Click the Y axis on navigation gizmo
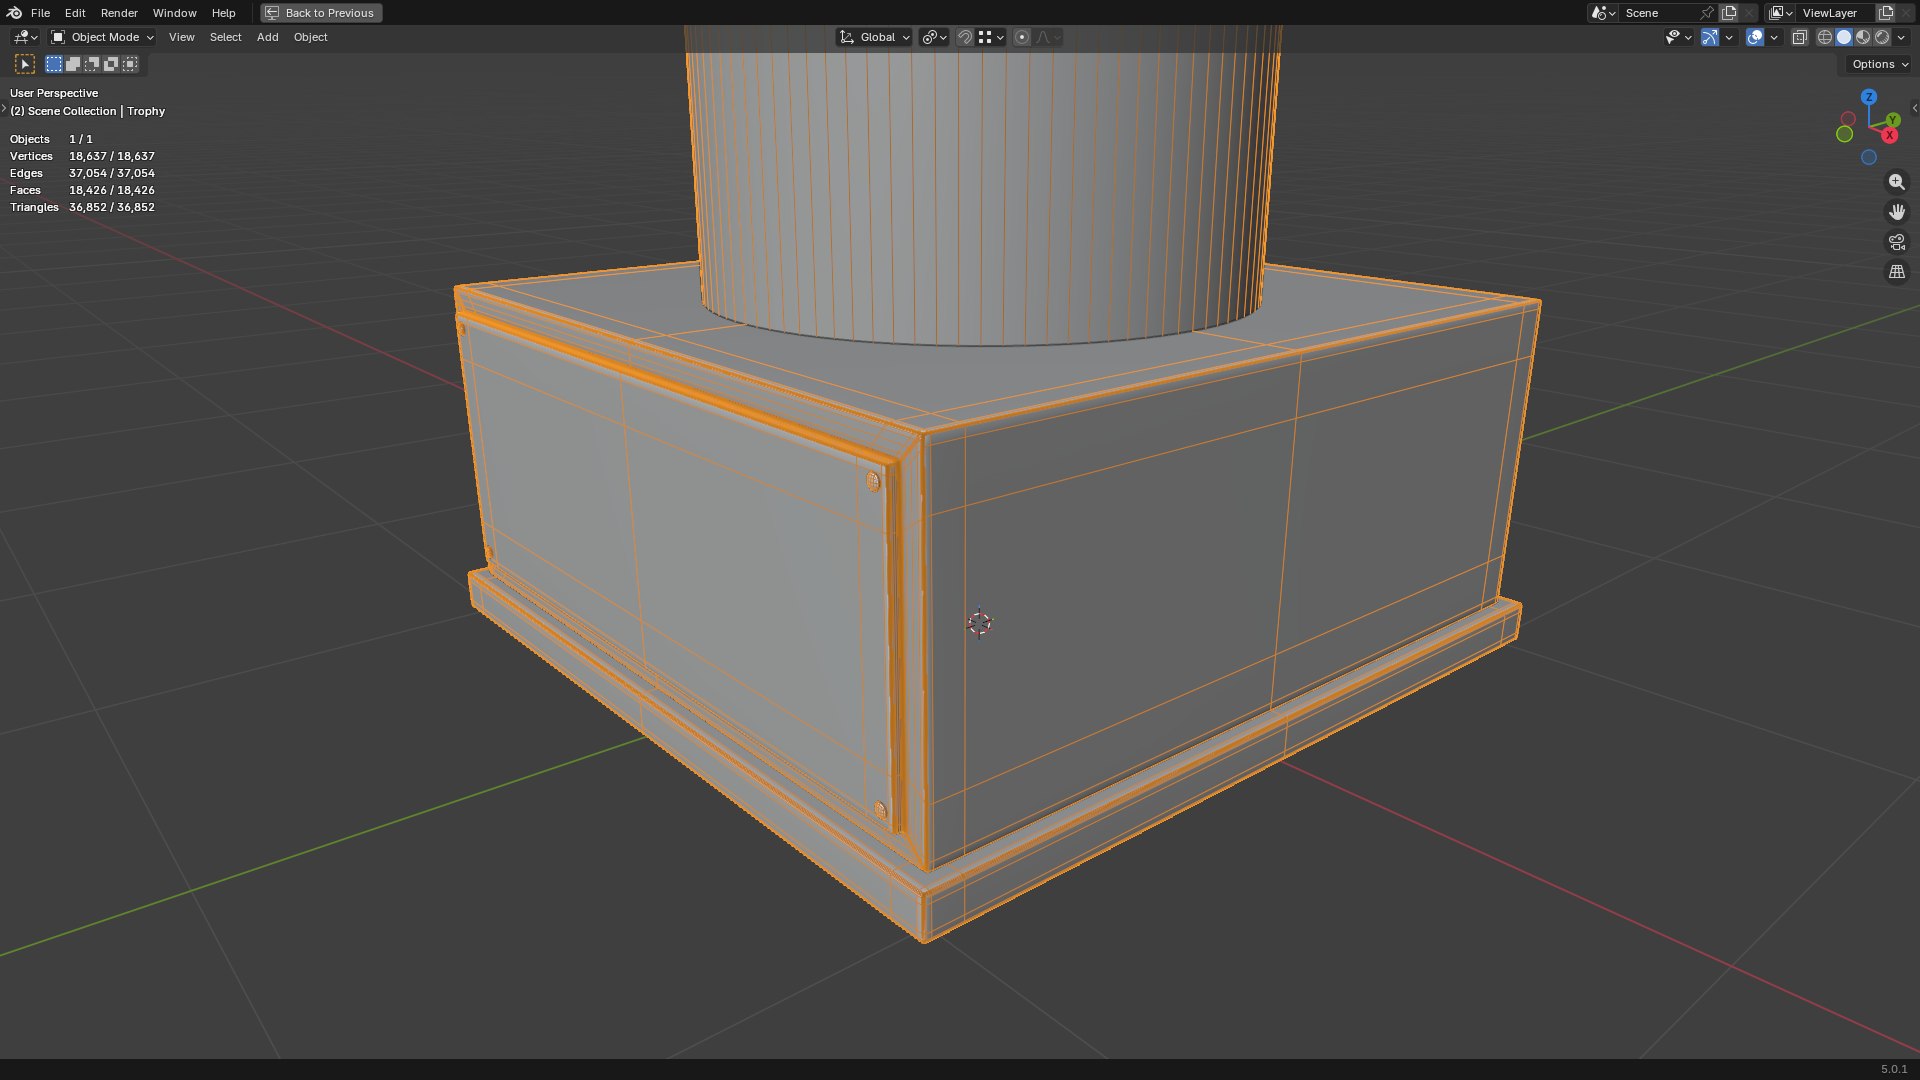The image size is (1920, 1080). click(x=1892, y=120)
